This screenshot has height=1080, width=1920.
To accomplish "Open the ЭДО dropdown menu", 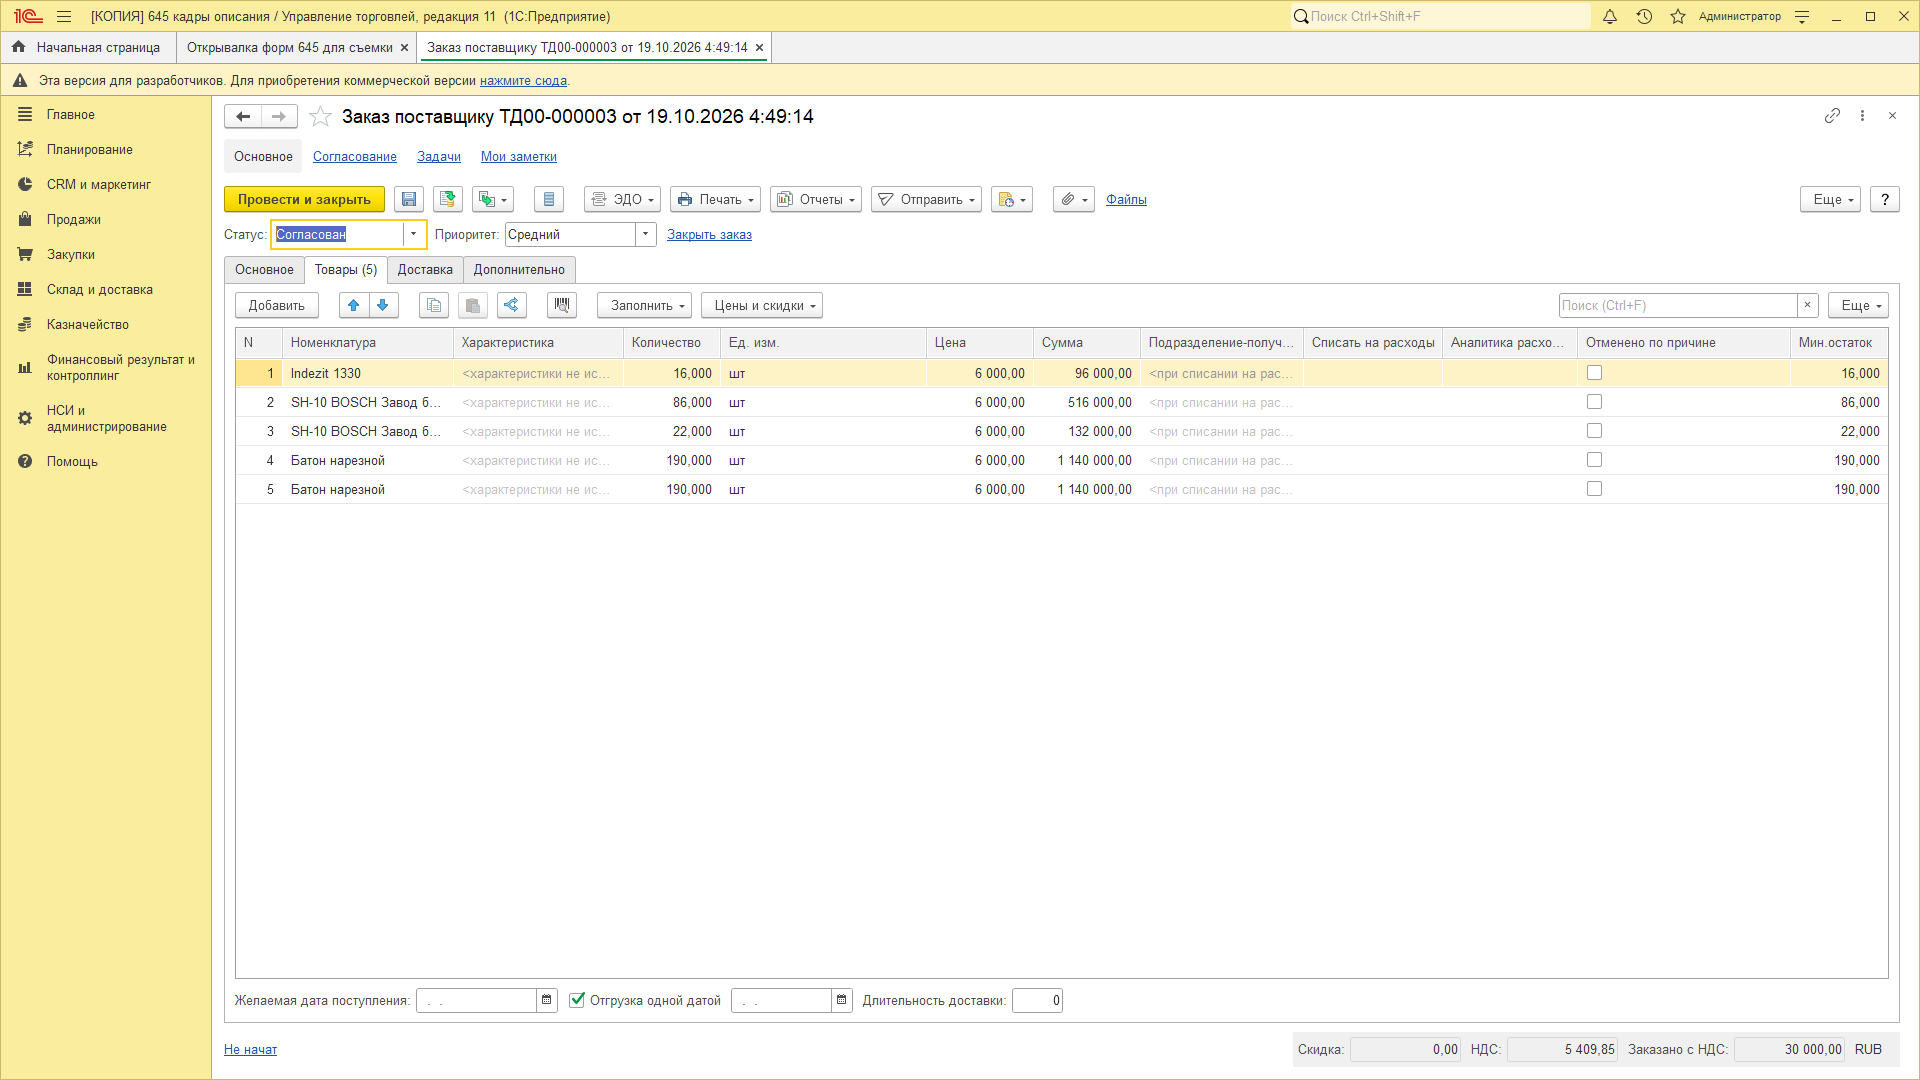I will point(622,200).
